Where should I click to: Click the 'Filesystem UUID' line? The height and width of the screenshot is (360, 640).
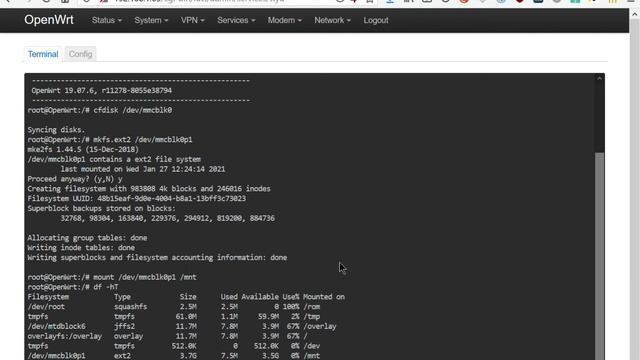pos(137,198)
